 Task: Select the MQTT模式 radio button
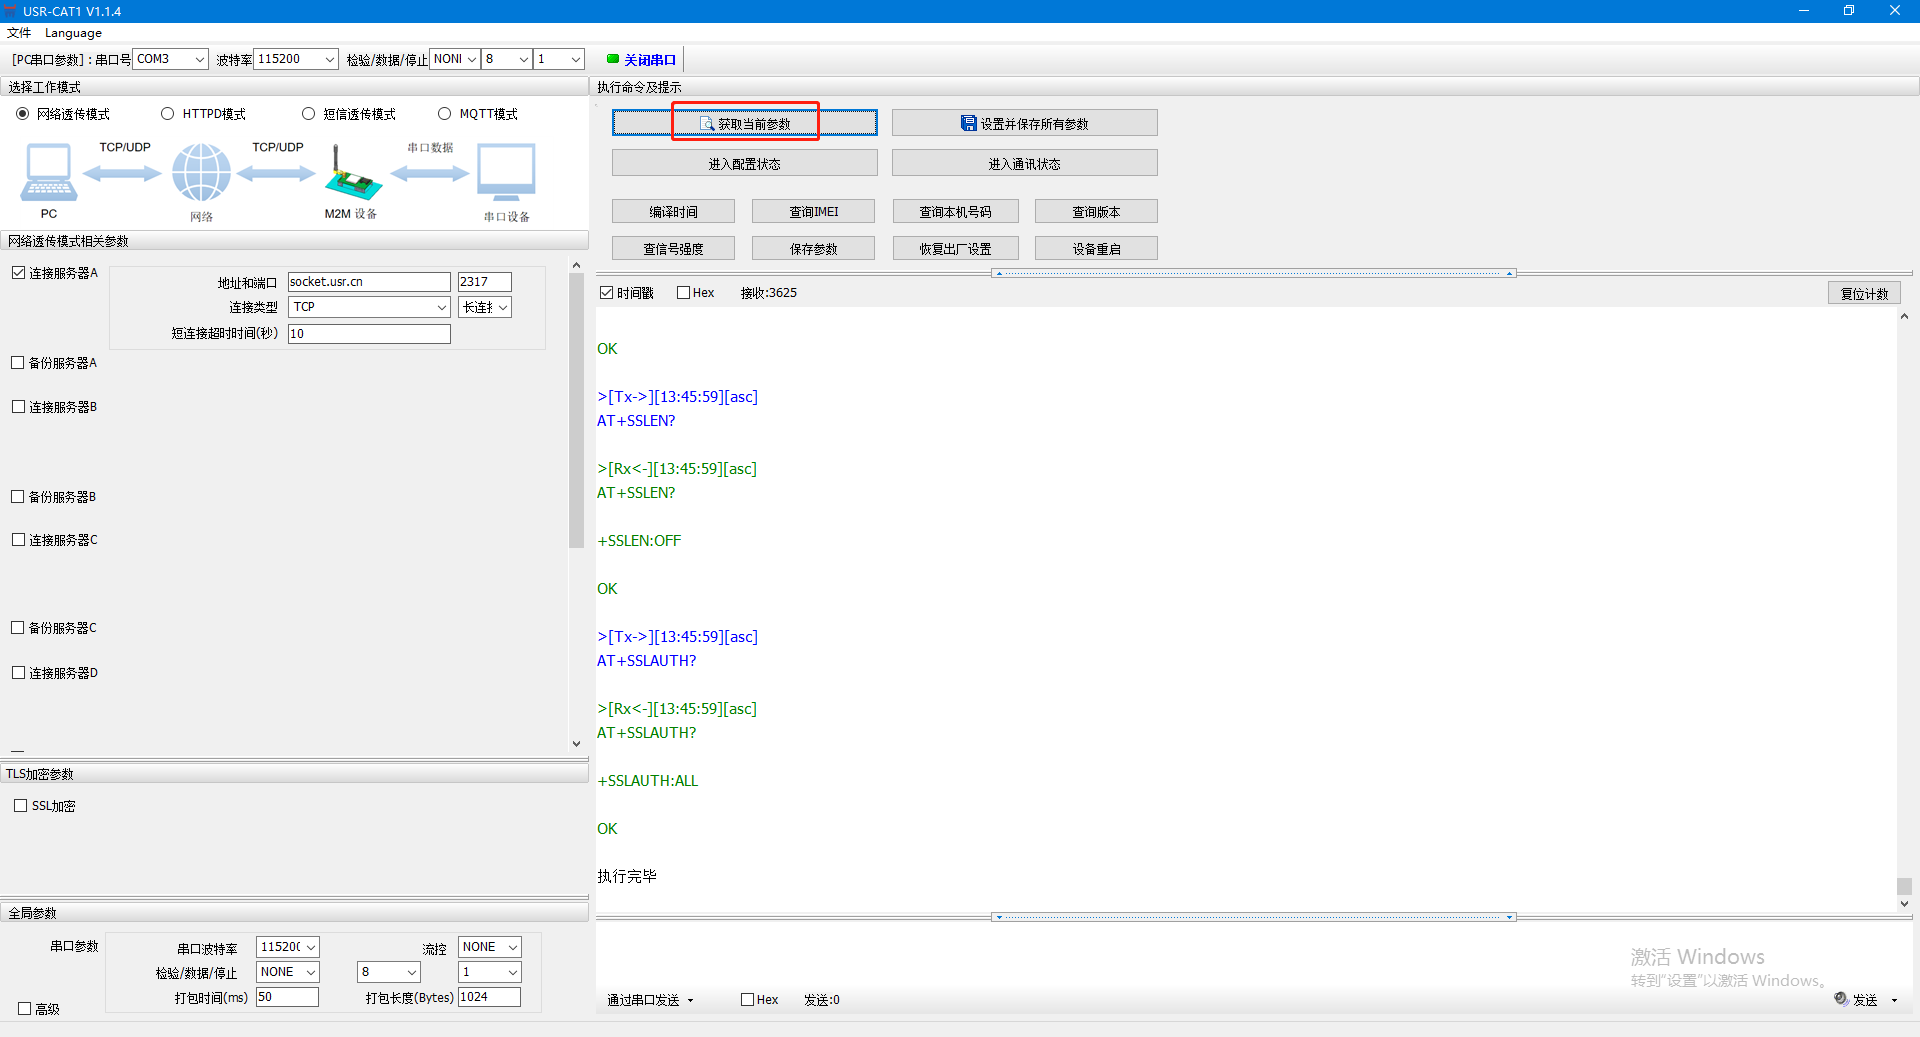click(x=445, y=114)
